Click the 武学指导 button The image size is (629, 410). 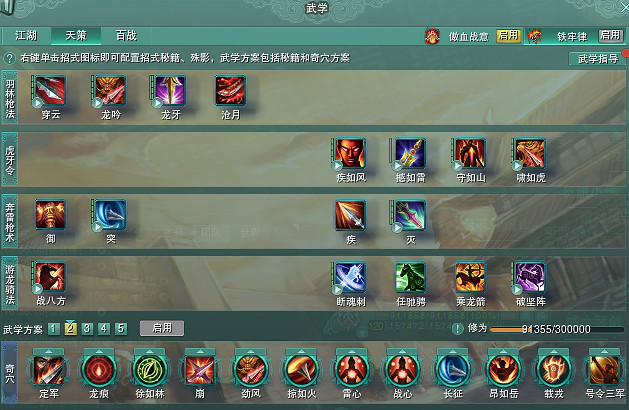(597, 59)
